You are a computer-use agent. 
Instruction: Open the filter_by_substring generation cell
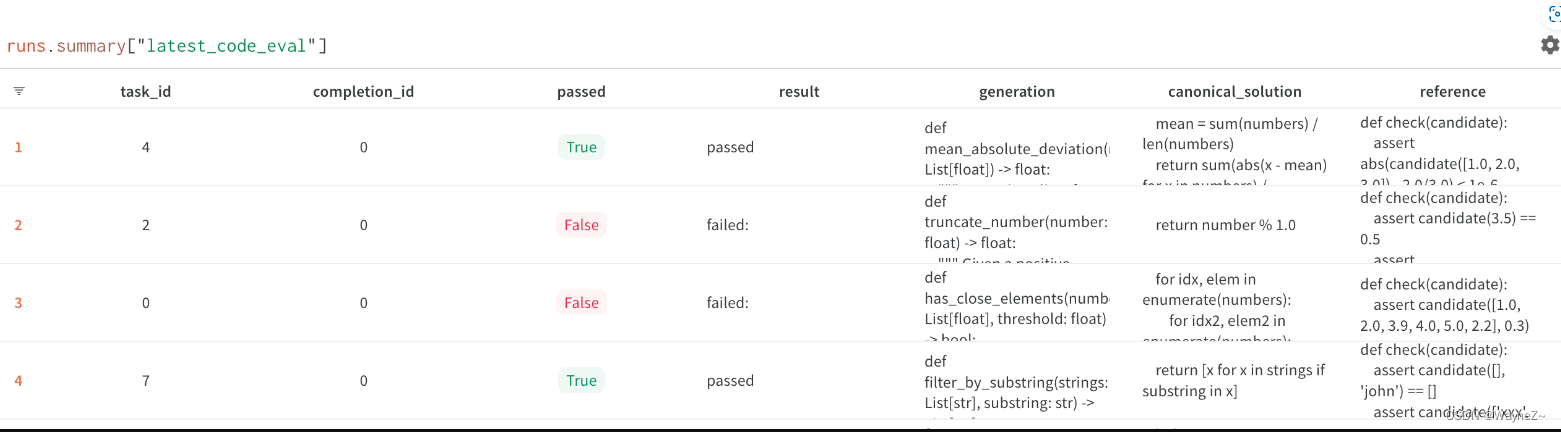point(1017,381)
